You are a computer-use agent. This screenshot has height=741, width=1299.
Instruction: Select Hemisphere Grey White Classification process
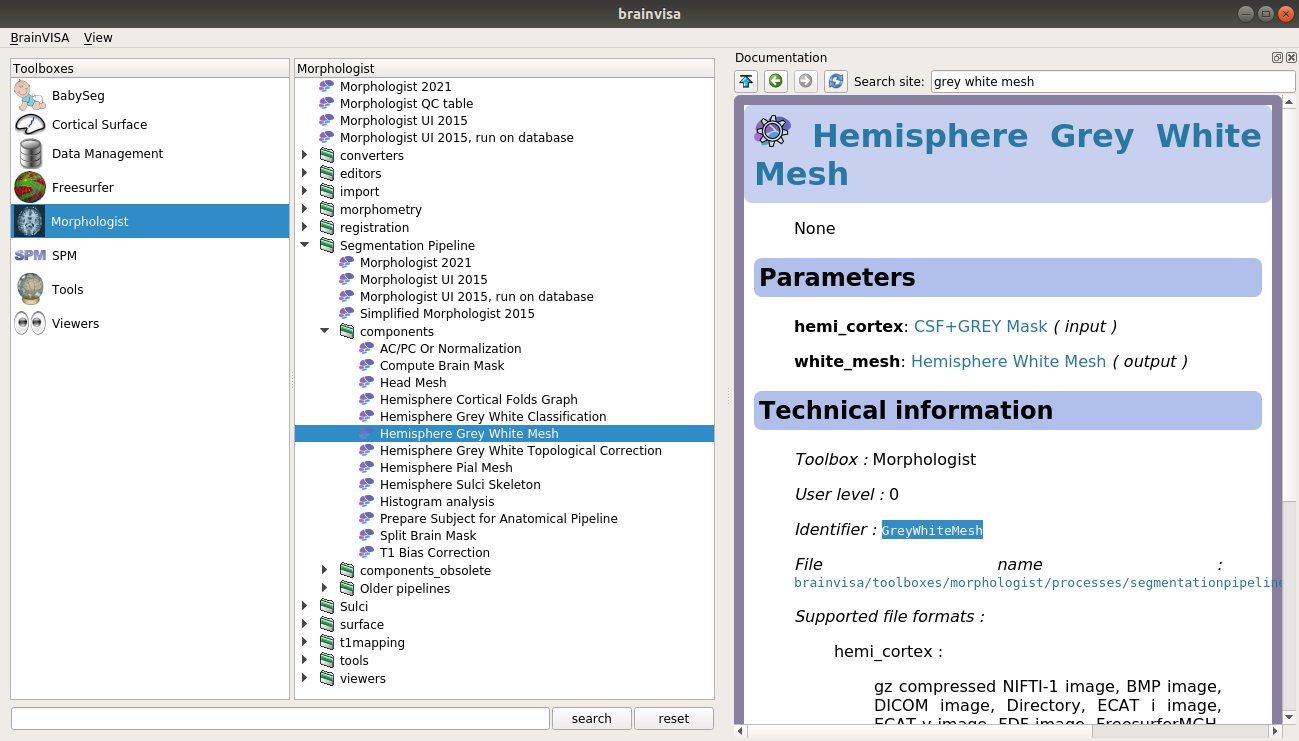tap(493, 417)
